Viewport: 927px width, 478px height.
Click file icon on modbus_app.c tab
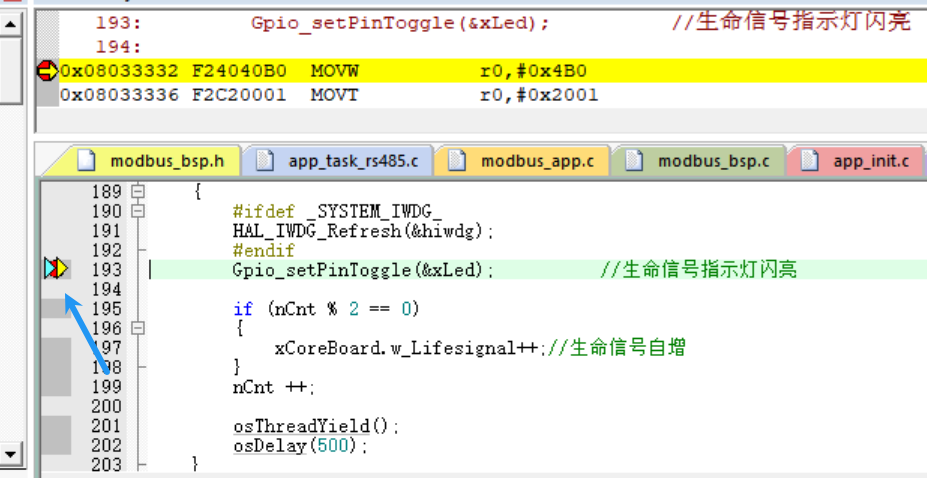(457, 161)
